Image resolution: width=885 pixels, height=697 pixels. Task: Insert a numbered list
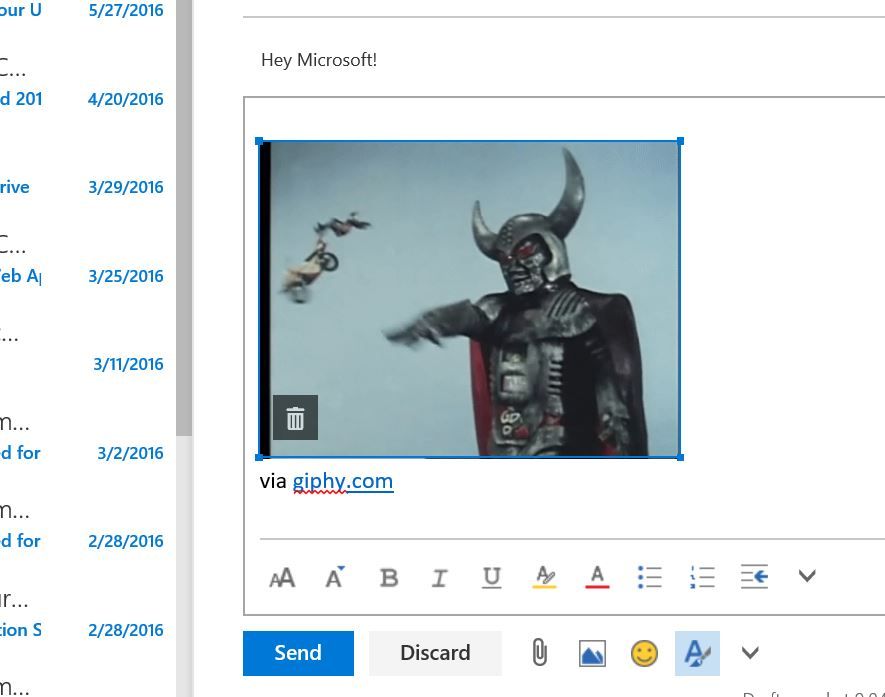pyautogui.click(x=702, y=577)
